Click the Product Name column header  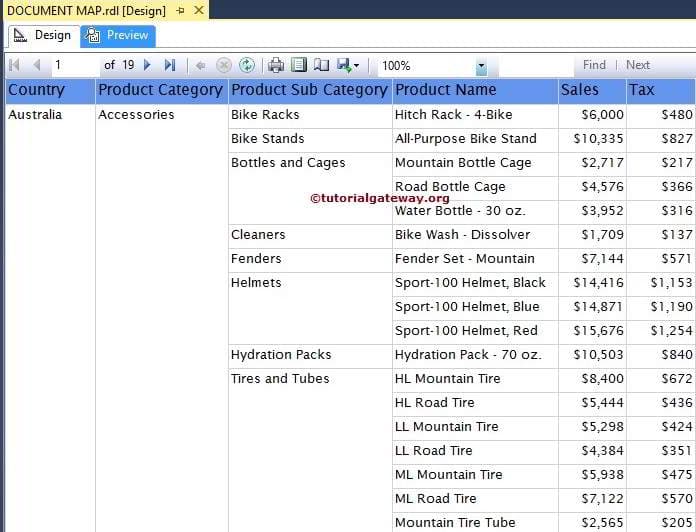pos(475,91)
